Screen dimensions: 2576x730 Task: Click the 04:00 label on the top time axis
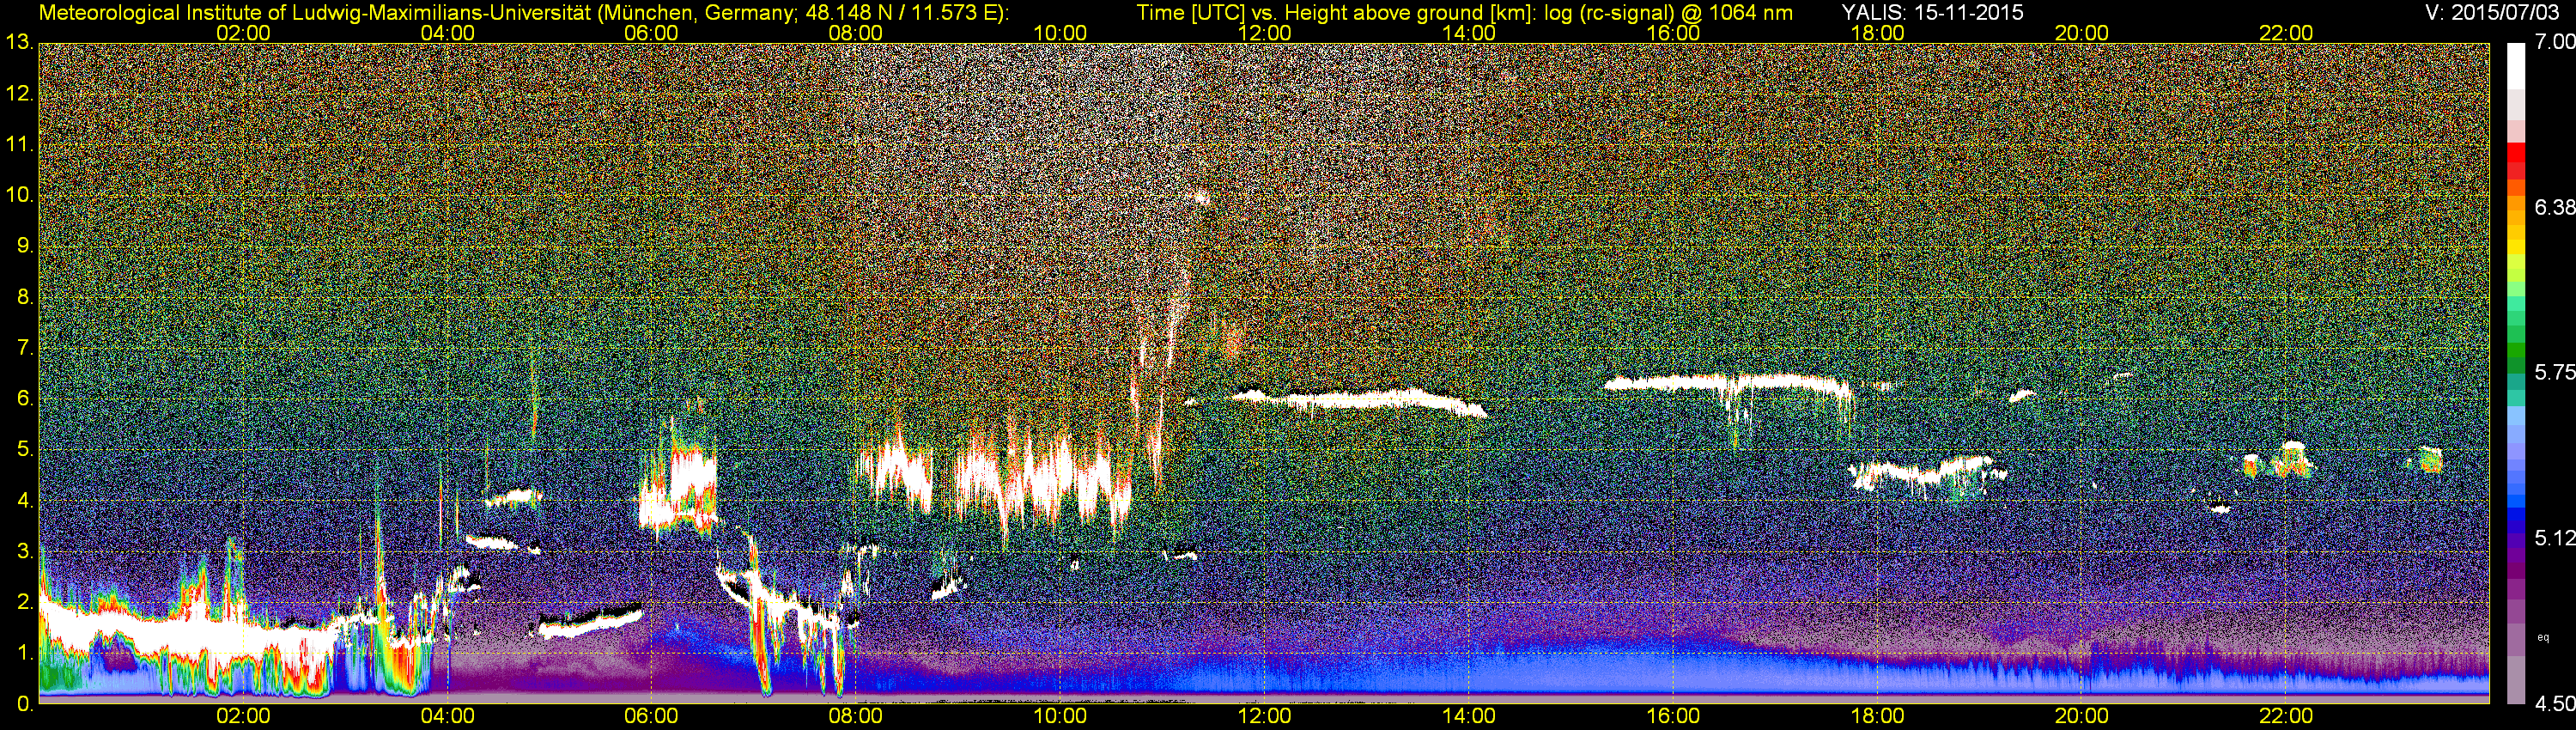click(447, 33)
